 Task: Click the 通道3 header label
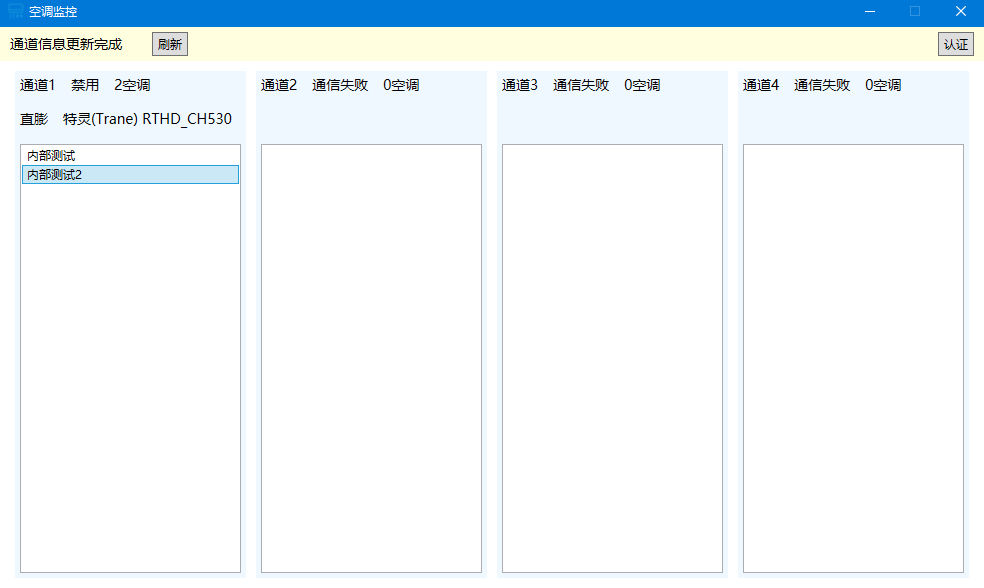(x=520, y=85)
